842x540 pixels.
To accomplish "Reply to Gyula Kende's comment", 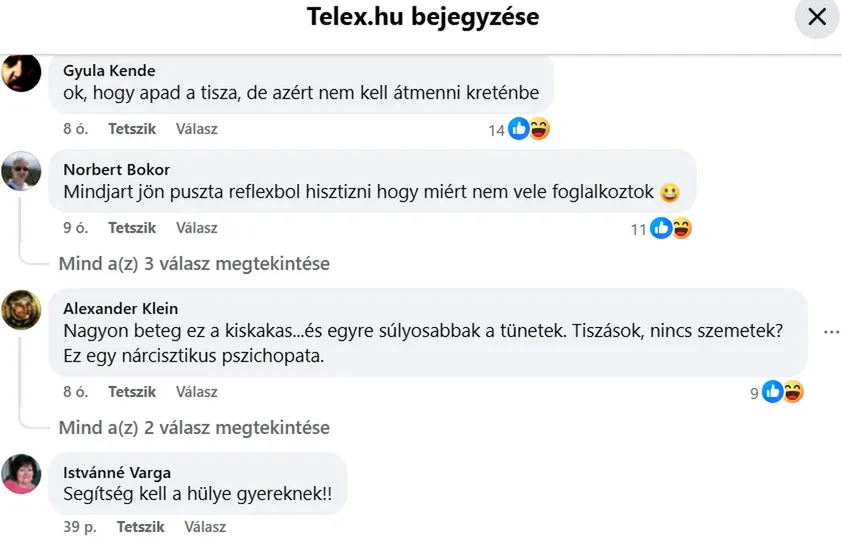I will [196, 129].
